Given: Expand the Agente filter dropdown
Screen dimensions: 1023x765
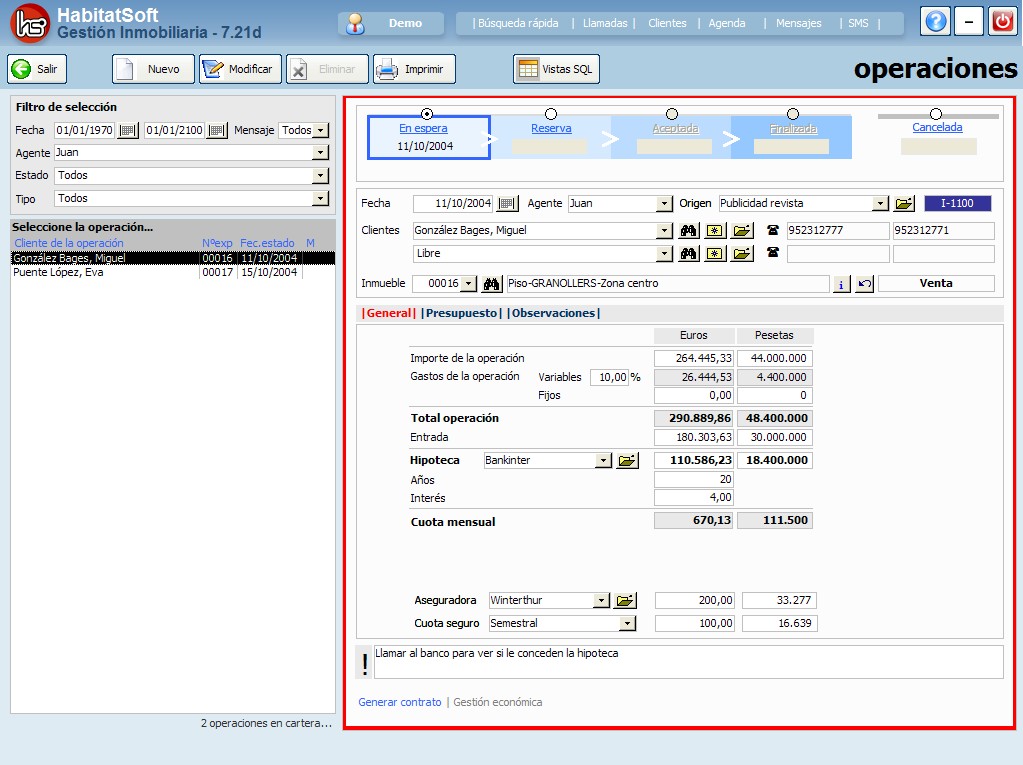Looking at the screenshot, I should [320, 153].
